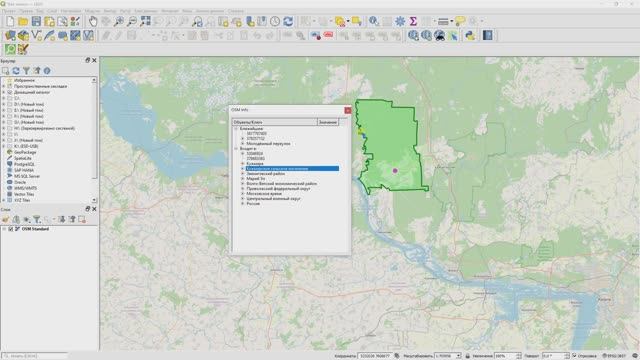The image size is (640, 360).
Task: Select MS SQL Server in Browser panel
Action: pyautogui.click(x=27, y=176)
